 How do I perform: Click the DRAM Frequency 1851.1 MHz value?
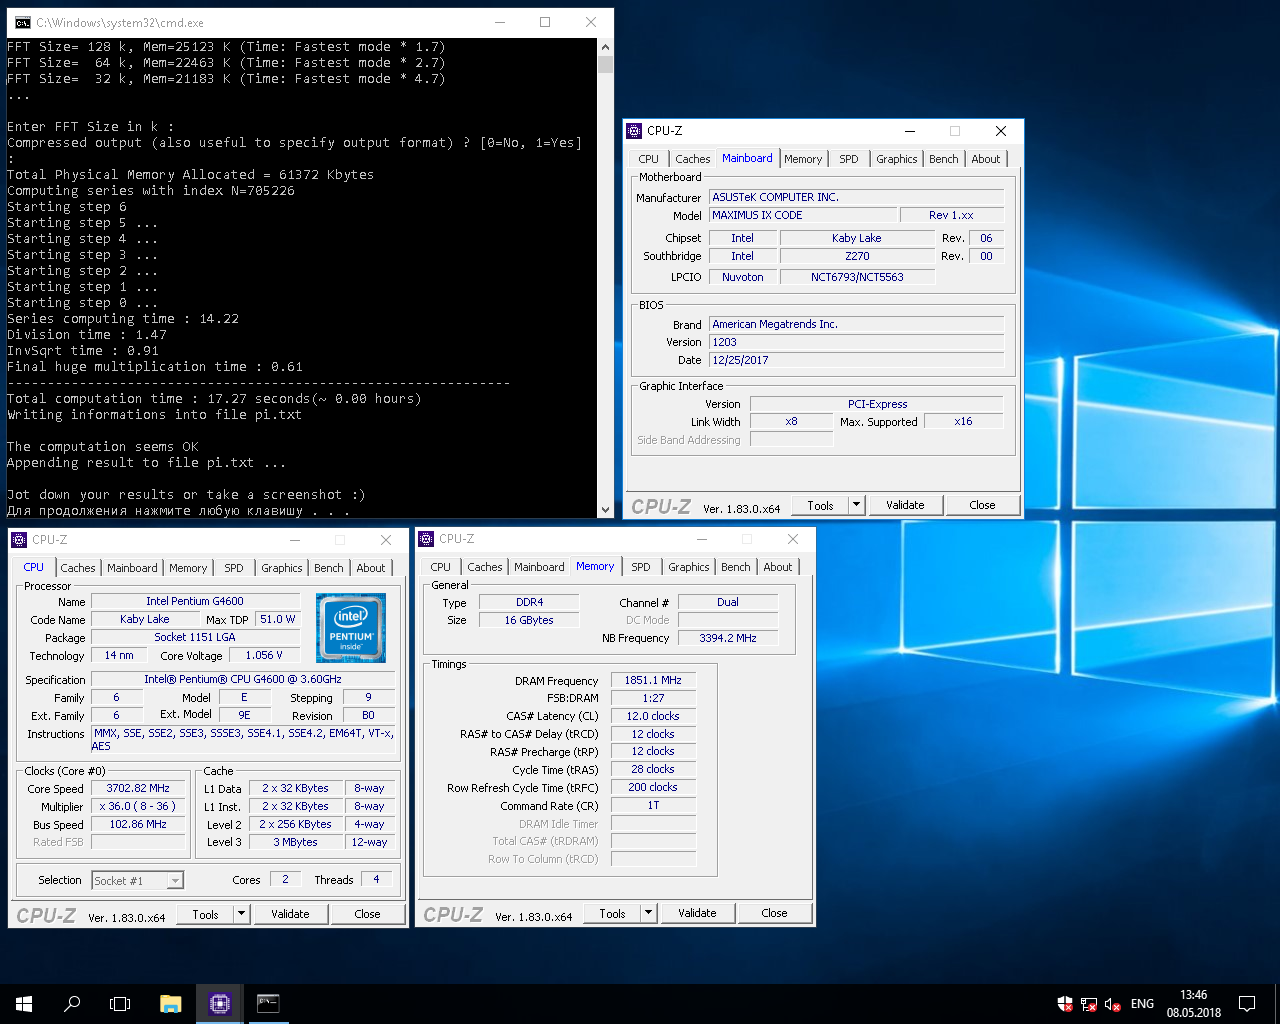(653, 680)
